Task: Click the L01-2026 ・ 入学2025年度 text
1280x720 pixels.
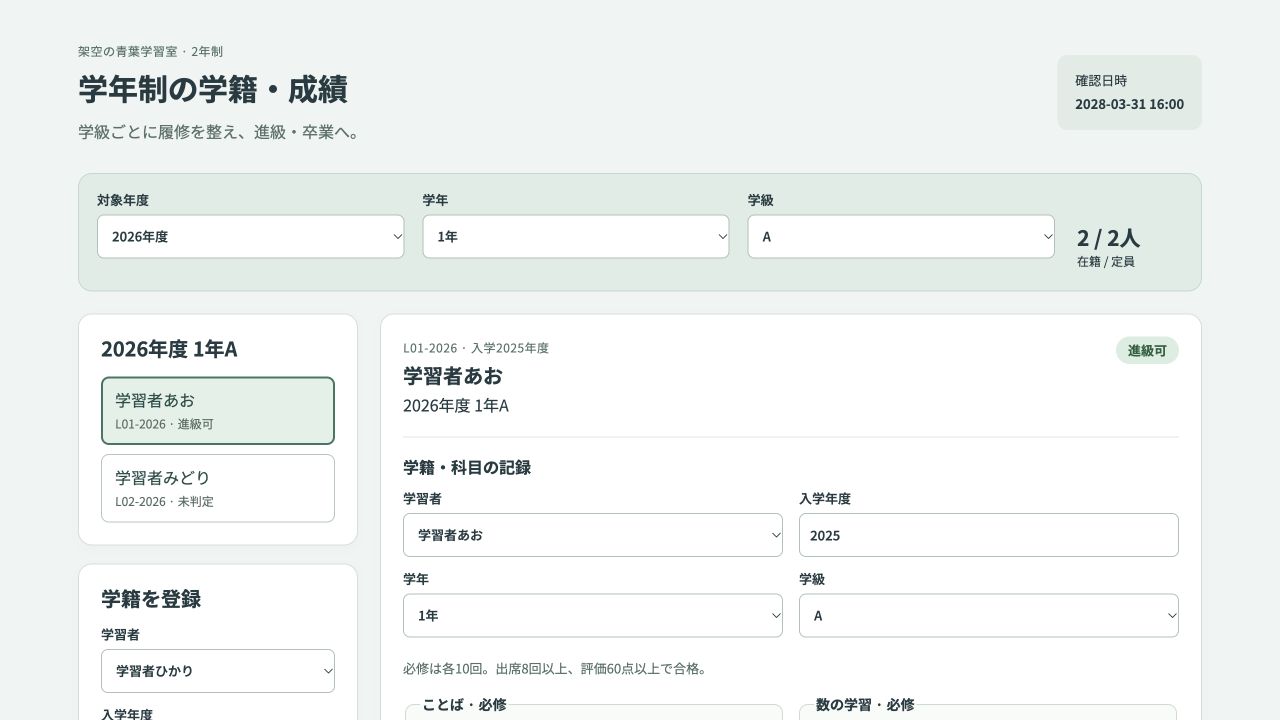Action: (x=476, y=348)
